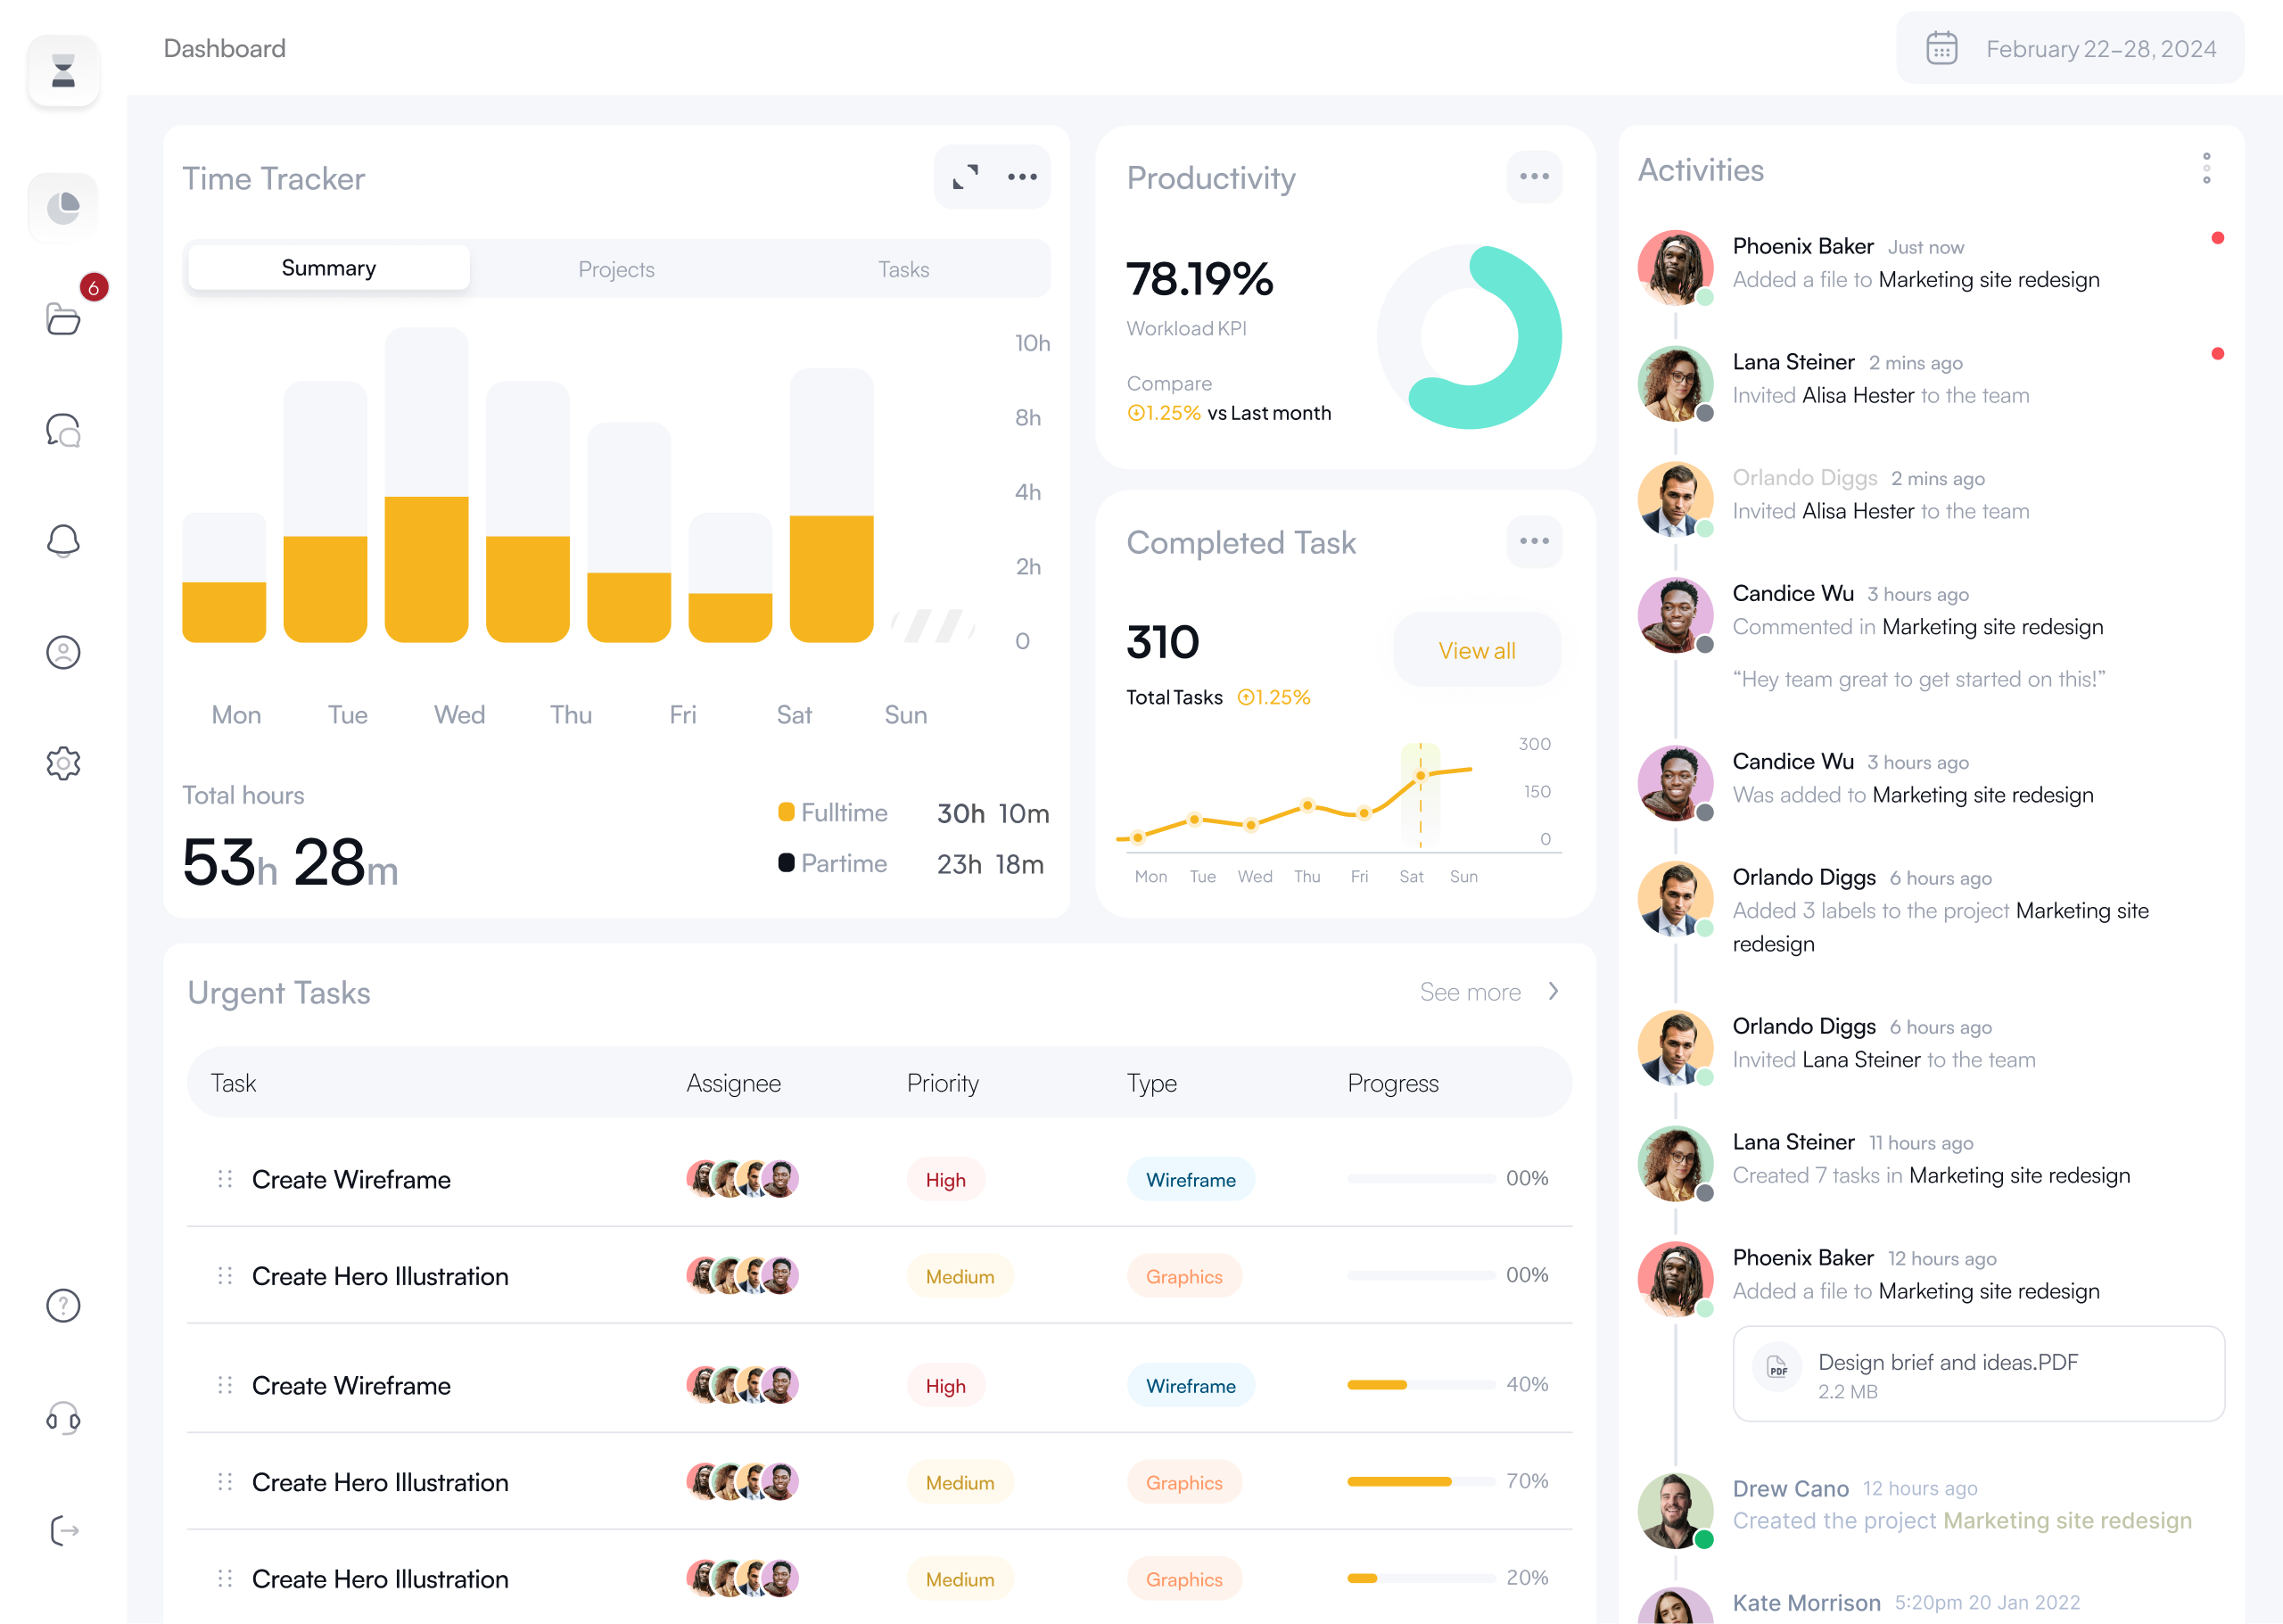The height and width of the screenshot is (1624, 2283).
Task: Open the projects folder icon with badge
Action: [63, 319]
